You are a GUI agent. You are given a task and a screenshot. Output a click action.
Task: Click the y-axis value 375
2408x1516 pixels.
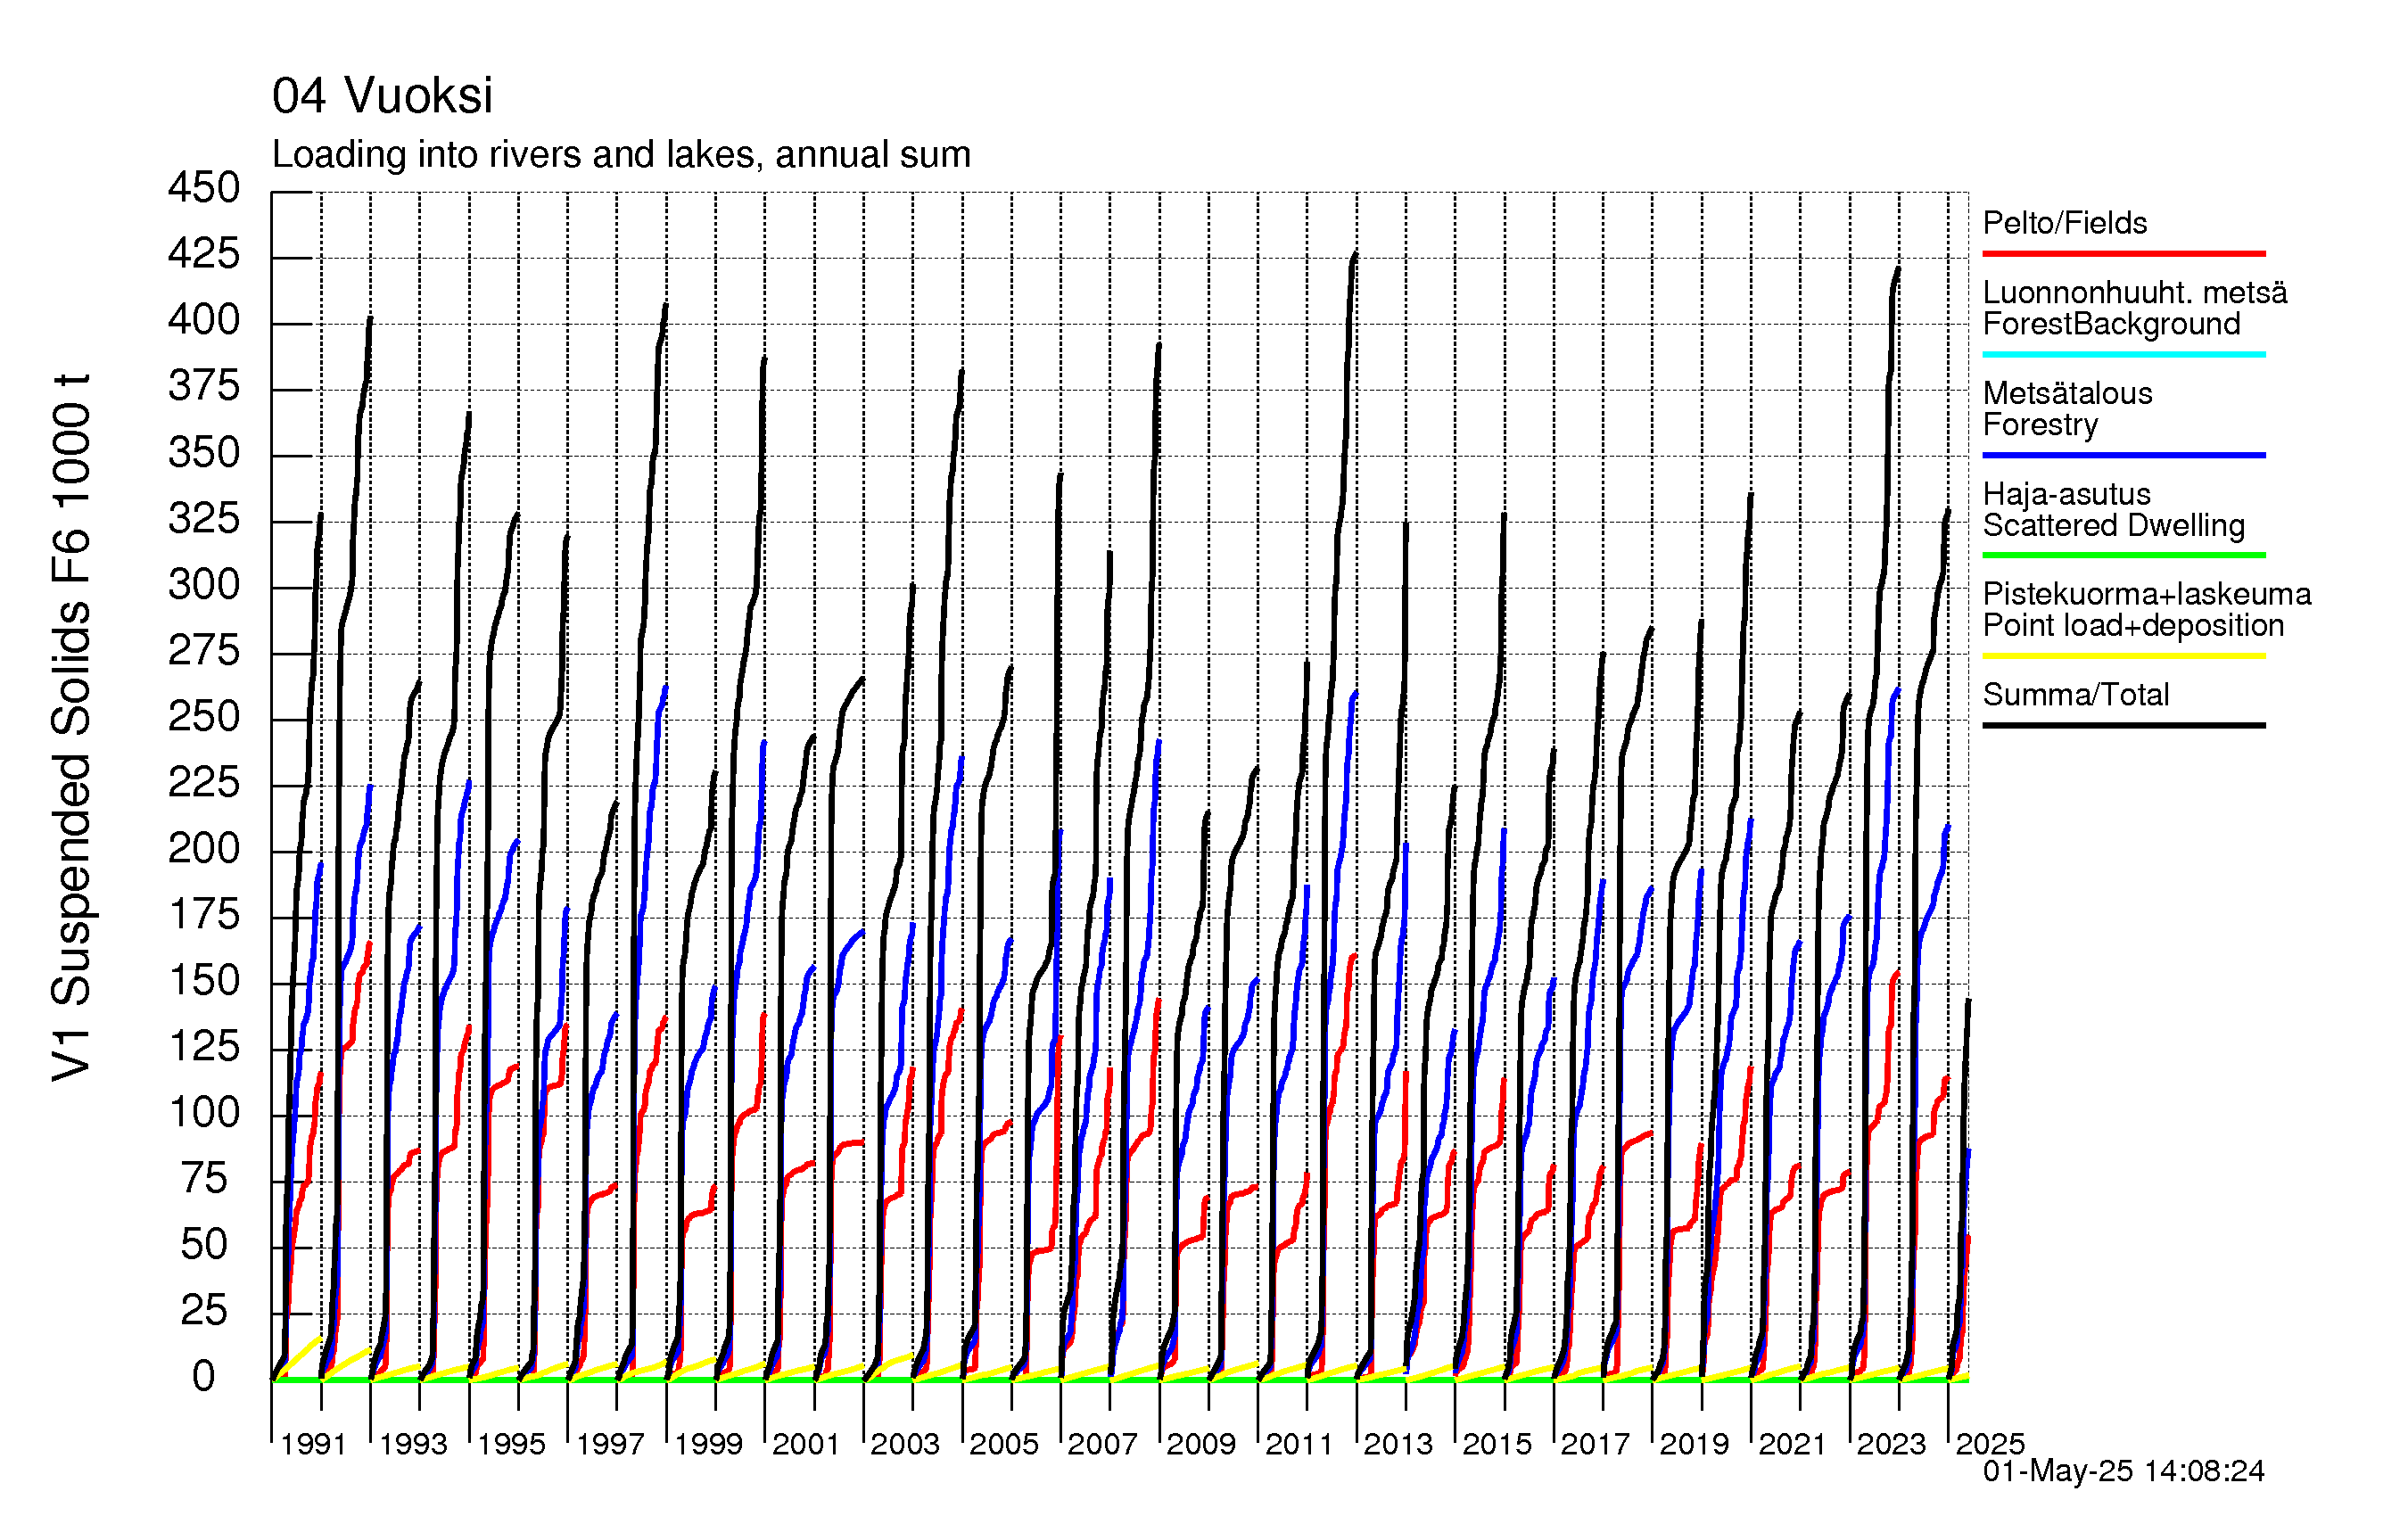coord(204,386)
